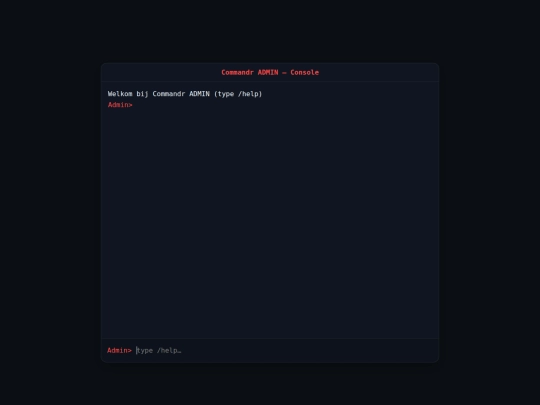Select the red 'Admin>' prompt in the output area
This screenshot has width=540, height=405.
(x=120, y=105)
